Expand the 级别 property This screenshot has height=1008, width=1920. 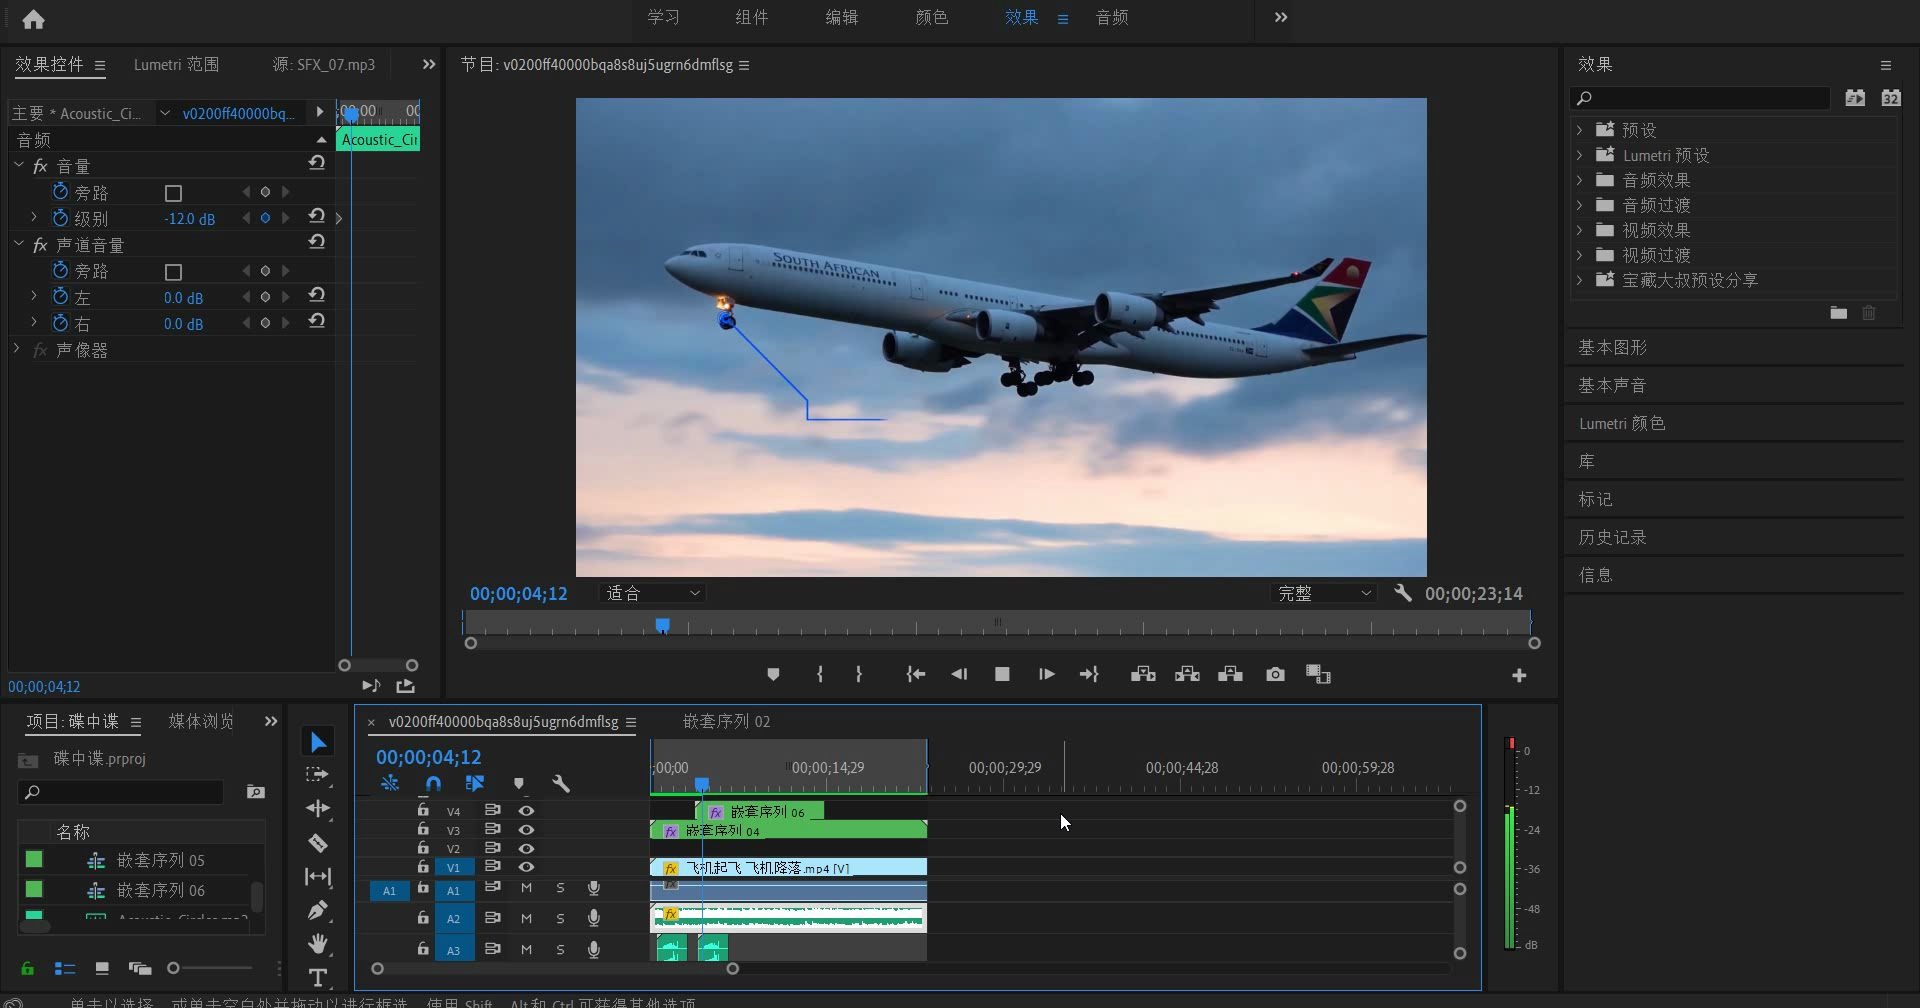click(x=33, y=217)
